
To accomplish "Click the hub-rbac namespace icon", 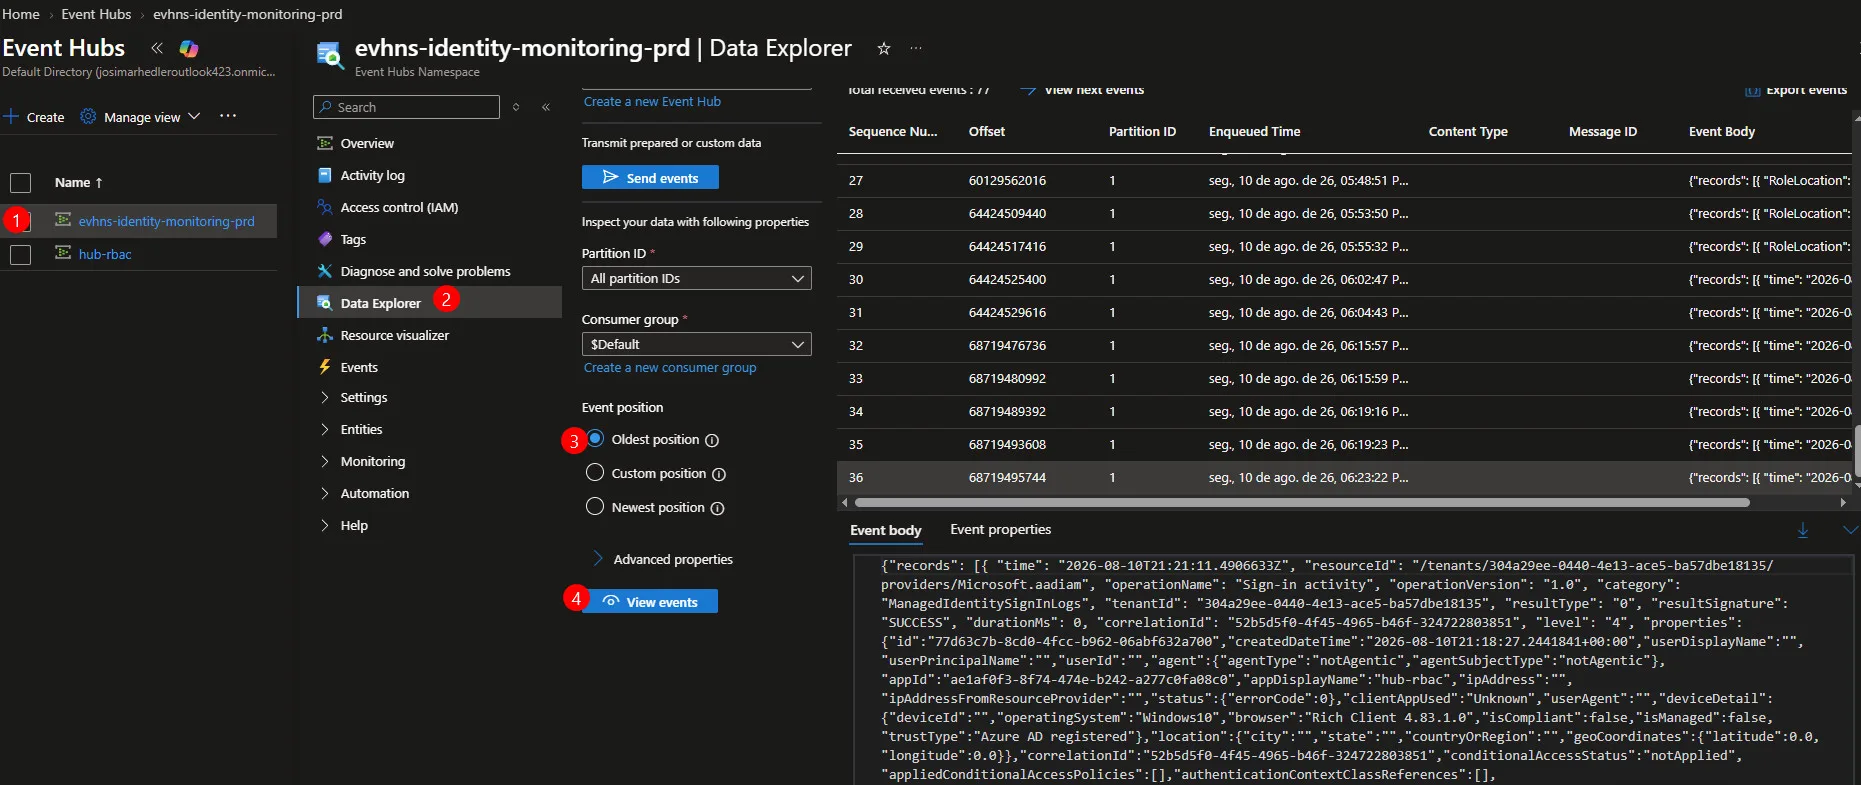I will (x=63, y=253).
